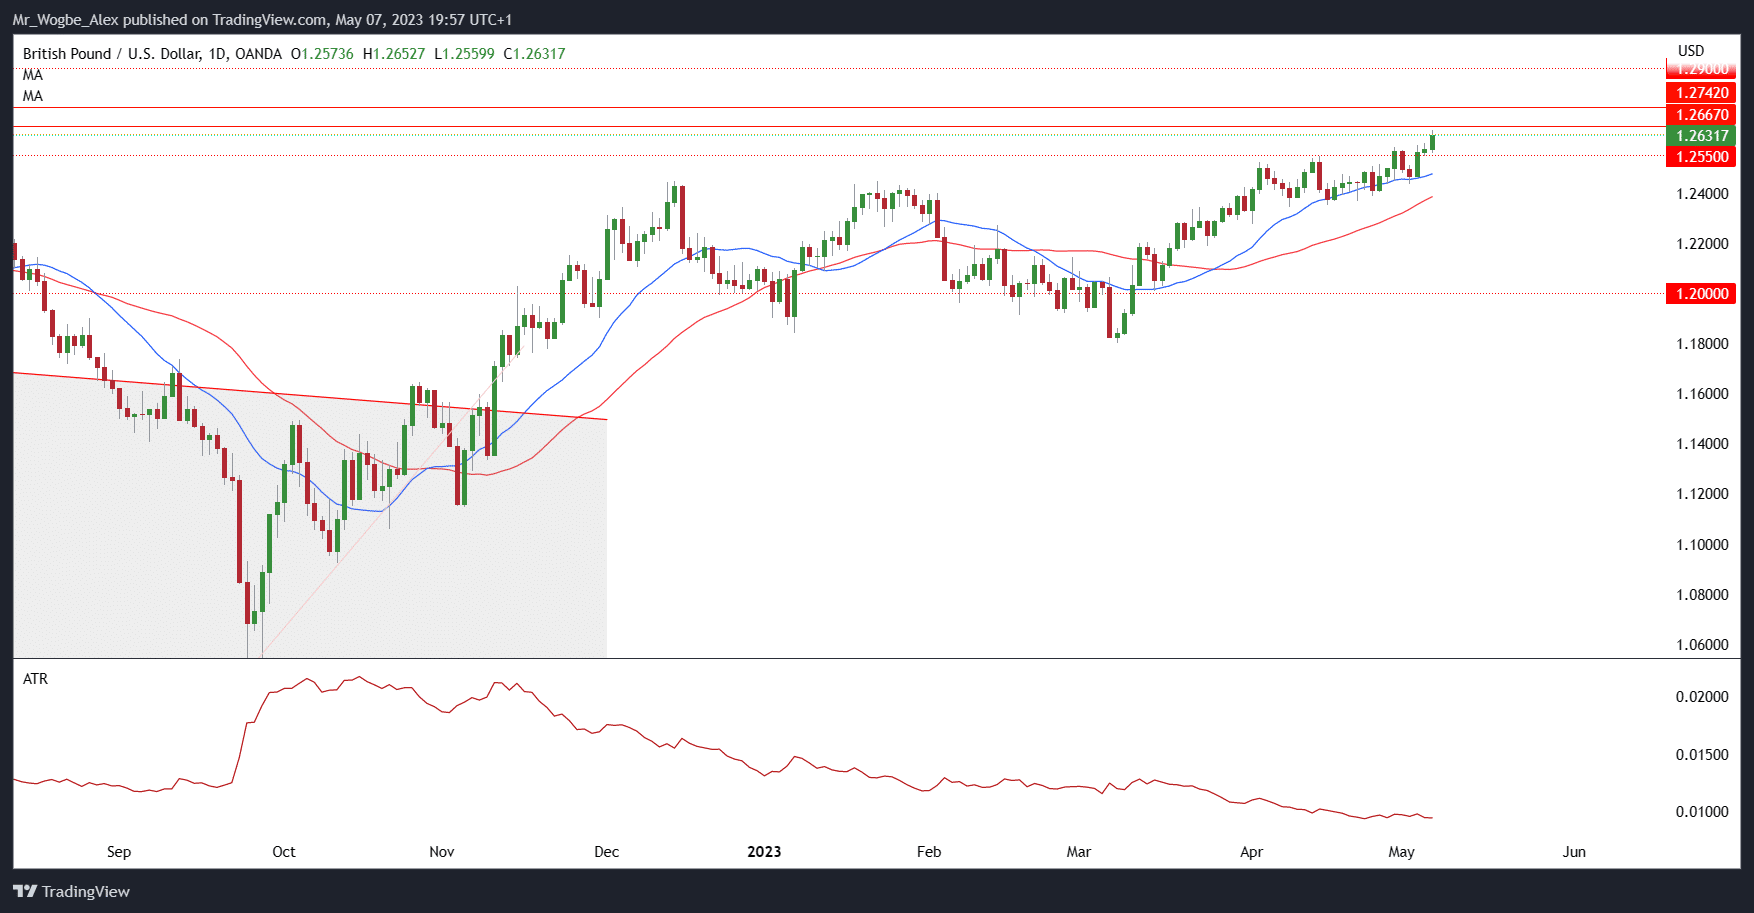Click the TradingView logo in the footer
1754x913 pixels.
tap(72, 891)
